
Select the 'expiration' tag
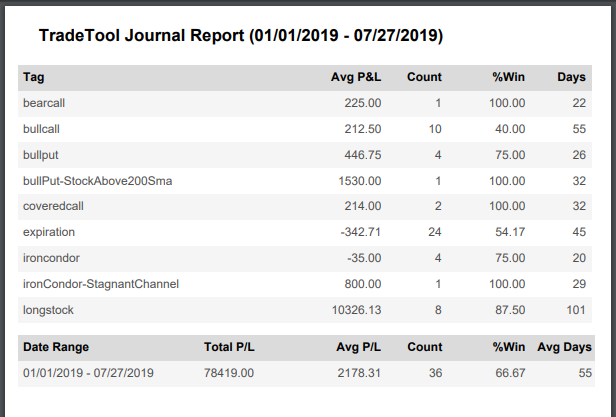(x=49, y=232)
